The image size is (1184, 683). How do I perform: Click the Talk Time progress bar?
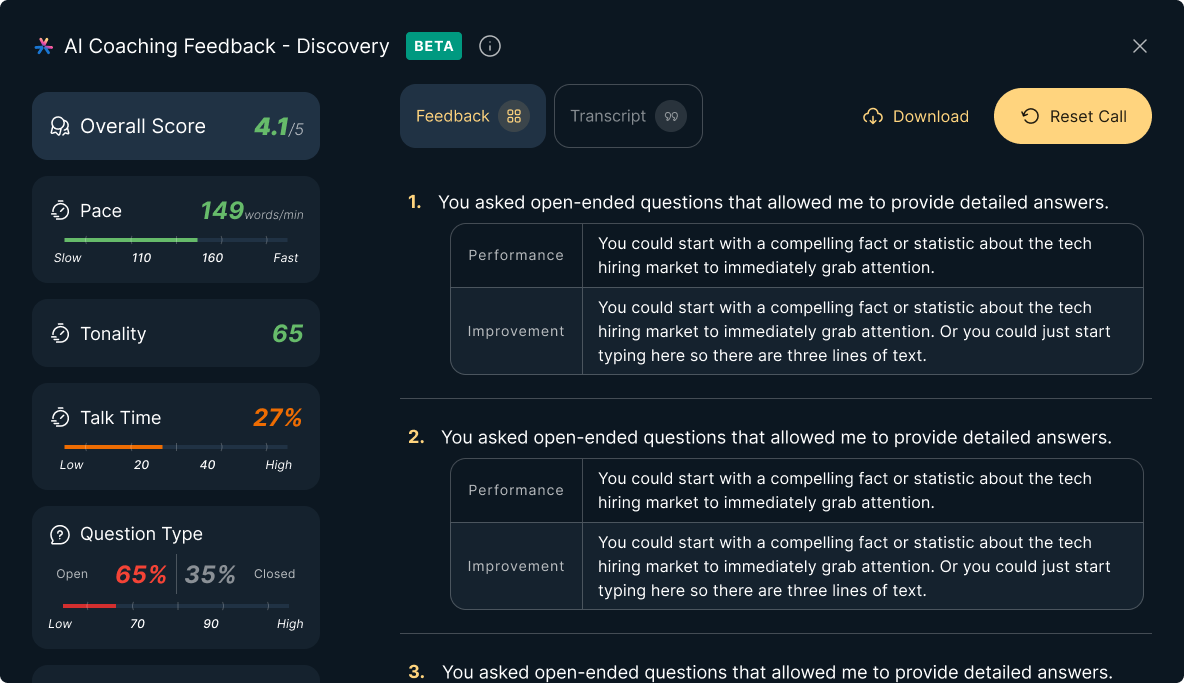(x=176, y=446)
